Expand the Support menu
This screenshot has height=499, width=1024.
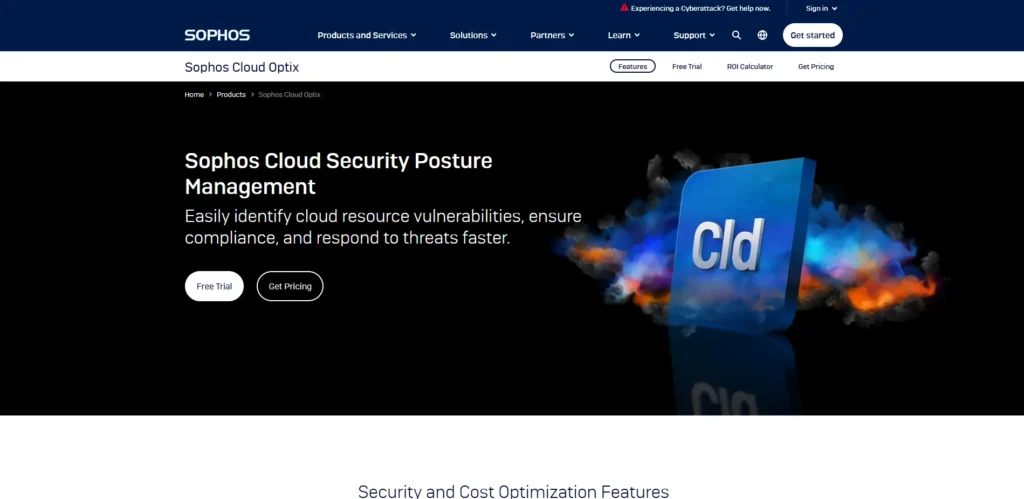click(694, 35)
